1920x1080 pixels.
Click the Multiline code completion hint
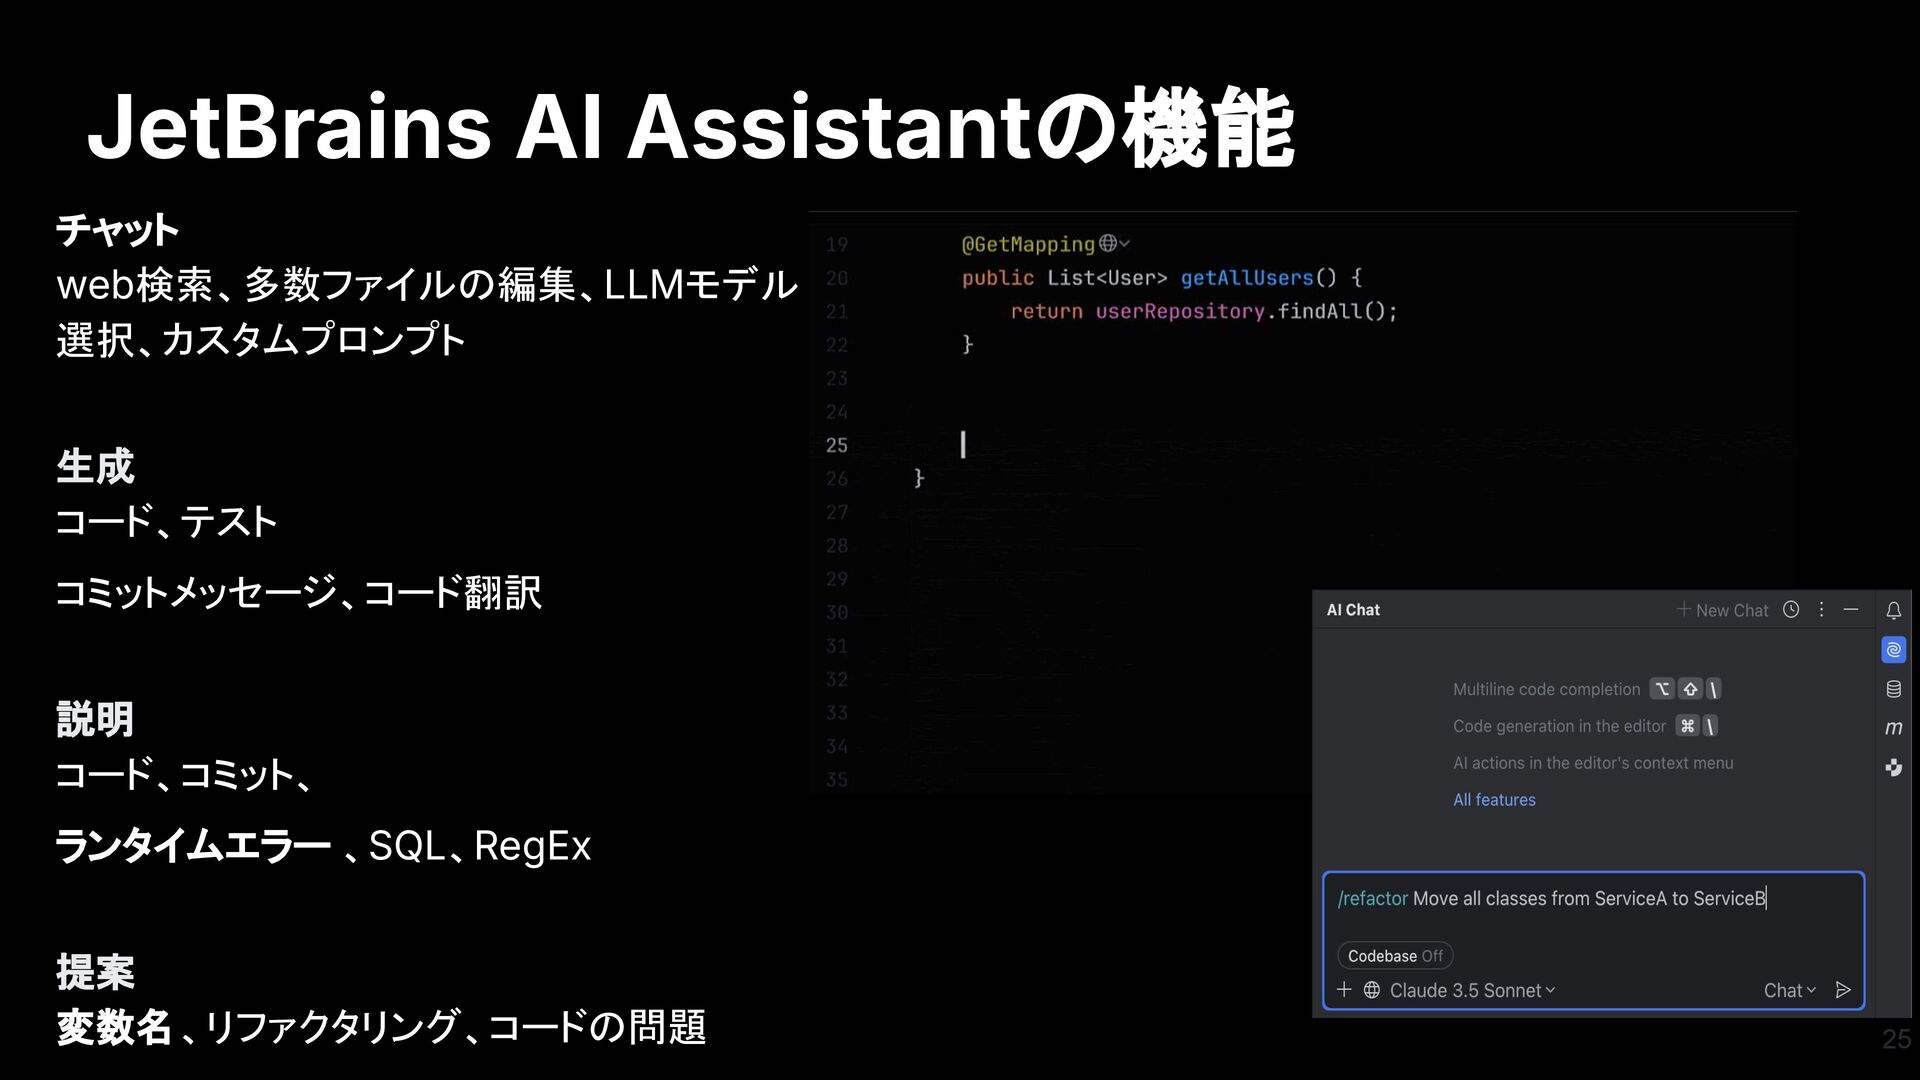coord(1546,689)
